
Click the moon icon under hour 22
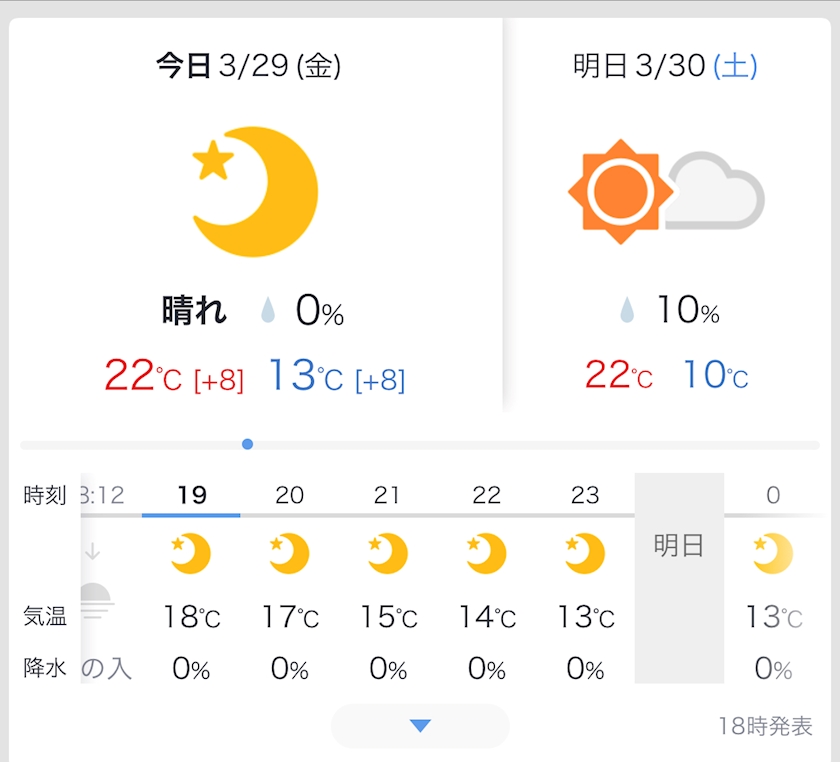click(486, 553)
